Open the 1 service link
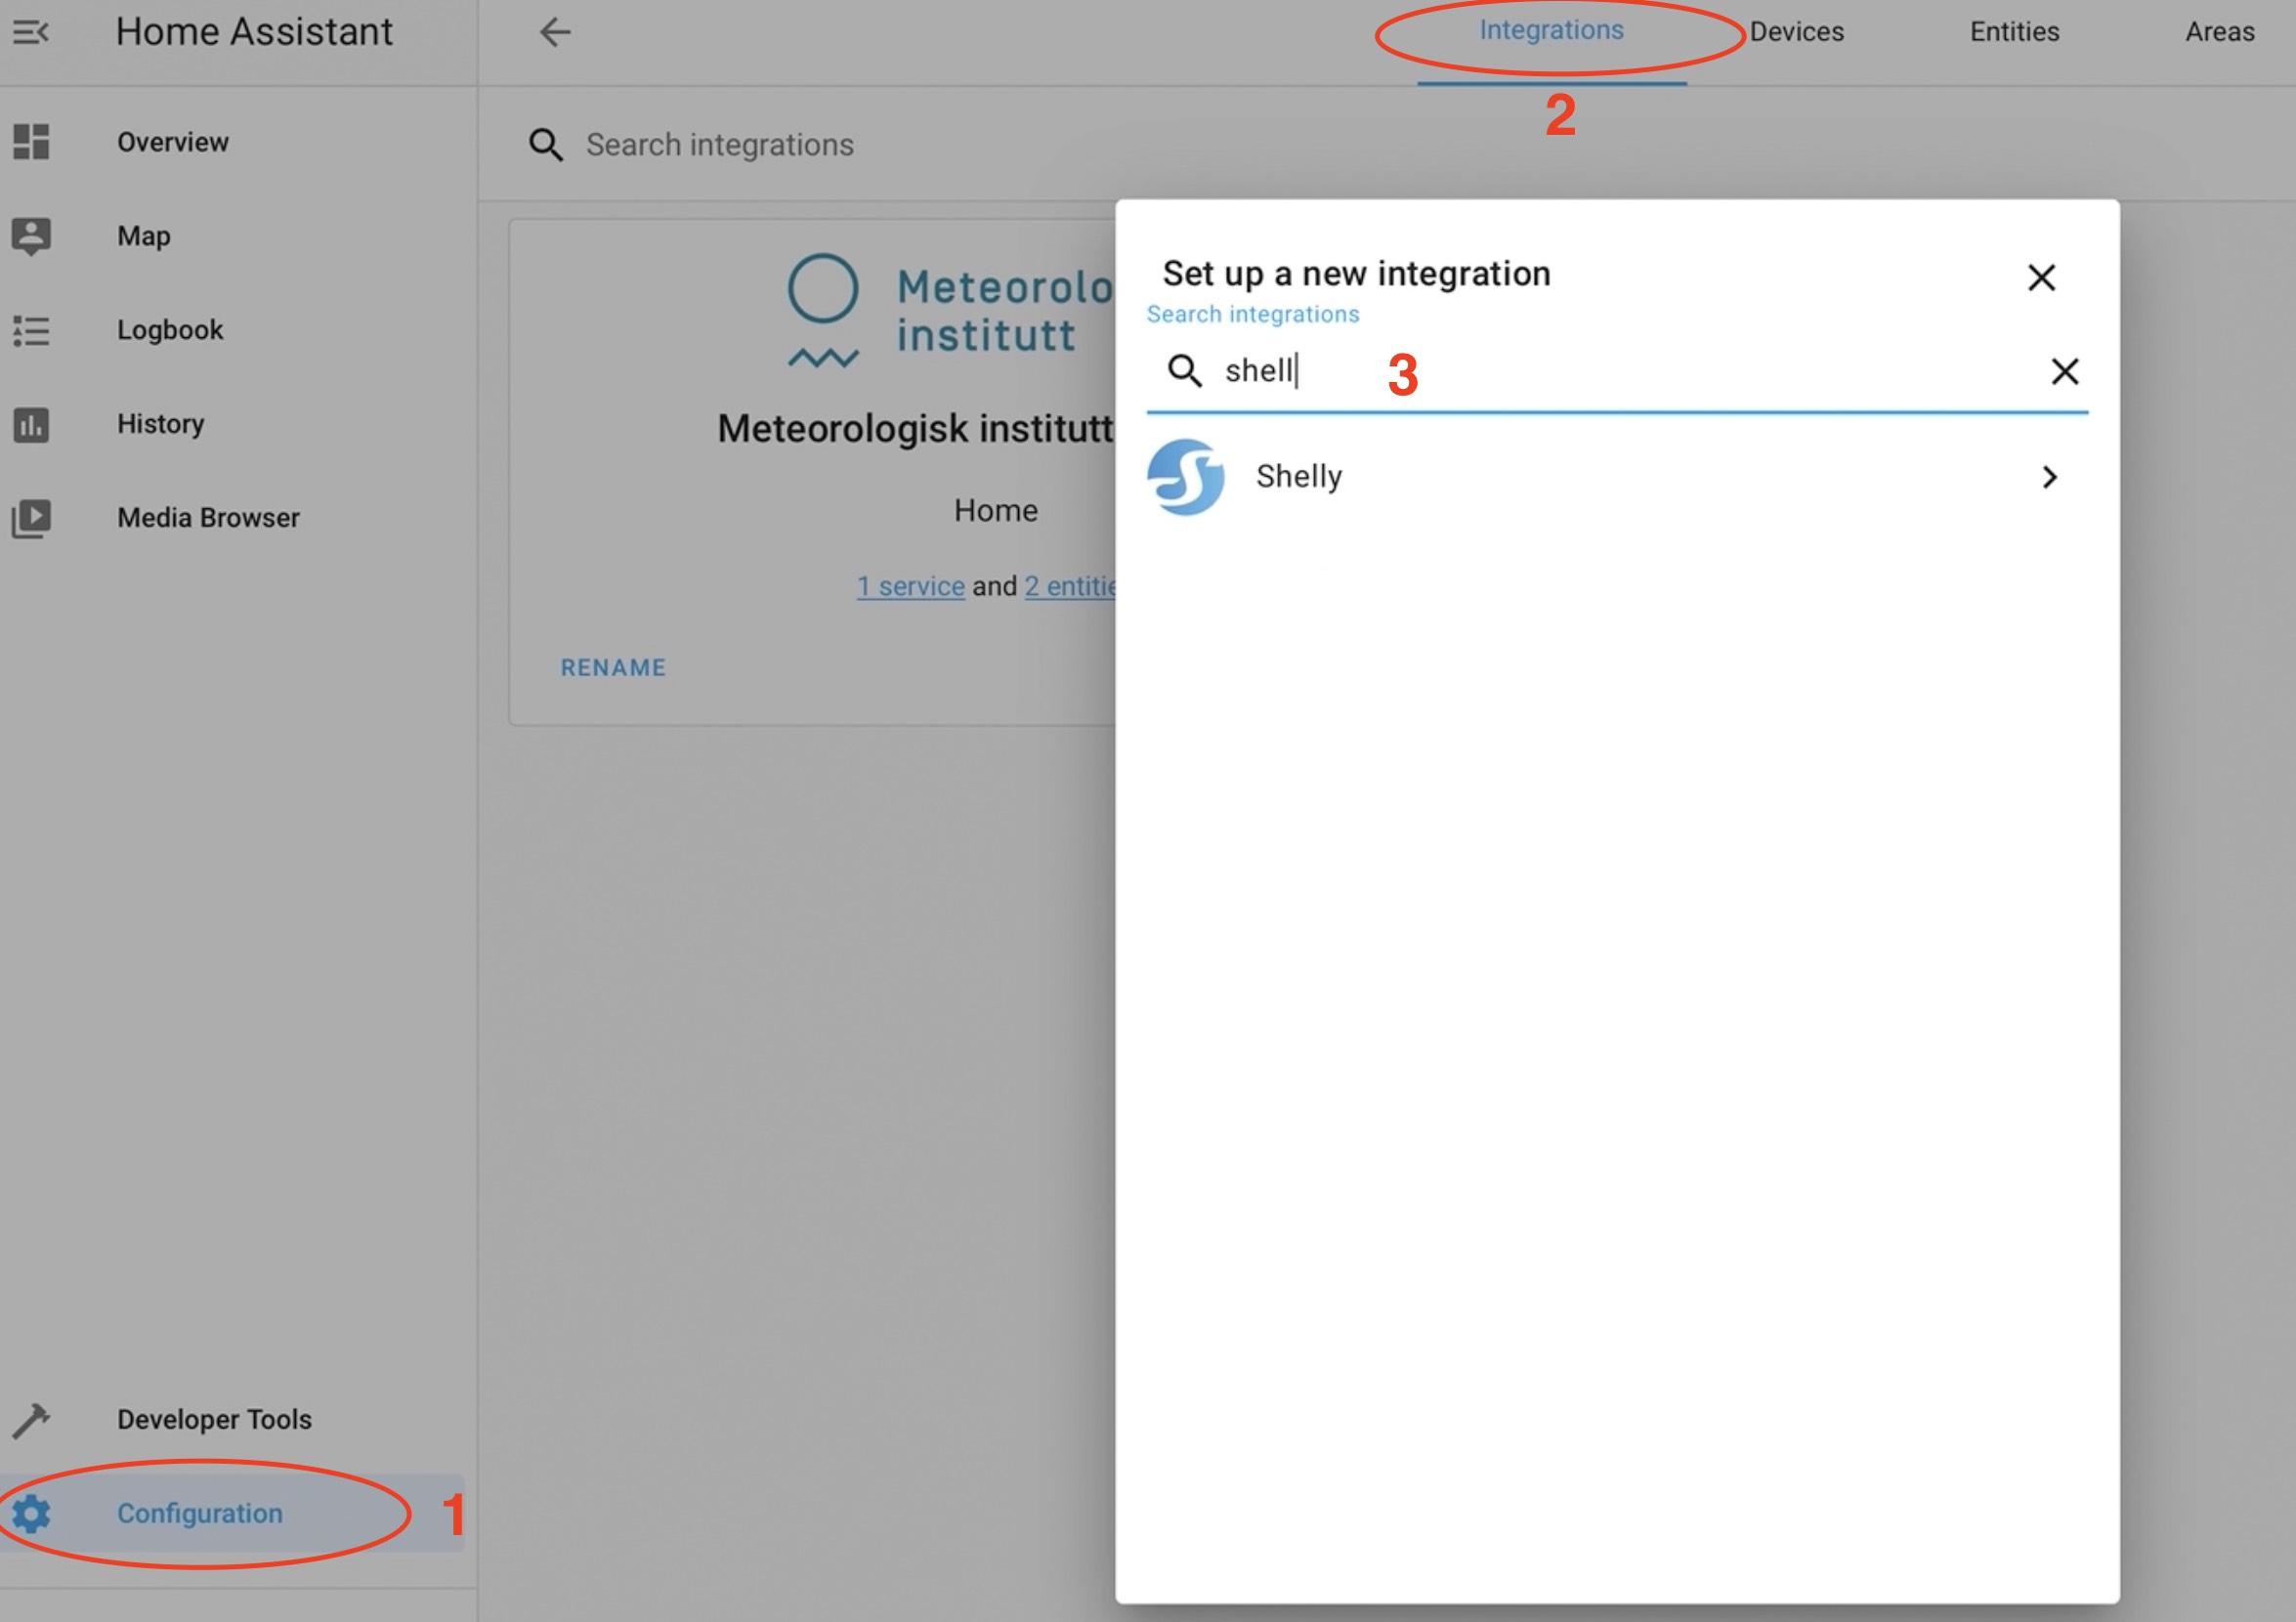2296x1622 pixels. click(x=911, y=586)
